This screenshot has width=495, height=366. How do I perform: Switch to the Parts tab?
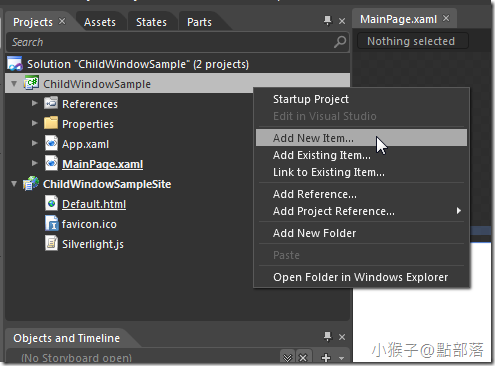(199, 22)
